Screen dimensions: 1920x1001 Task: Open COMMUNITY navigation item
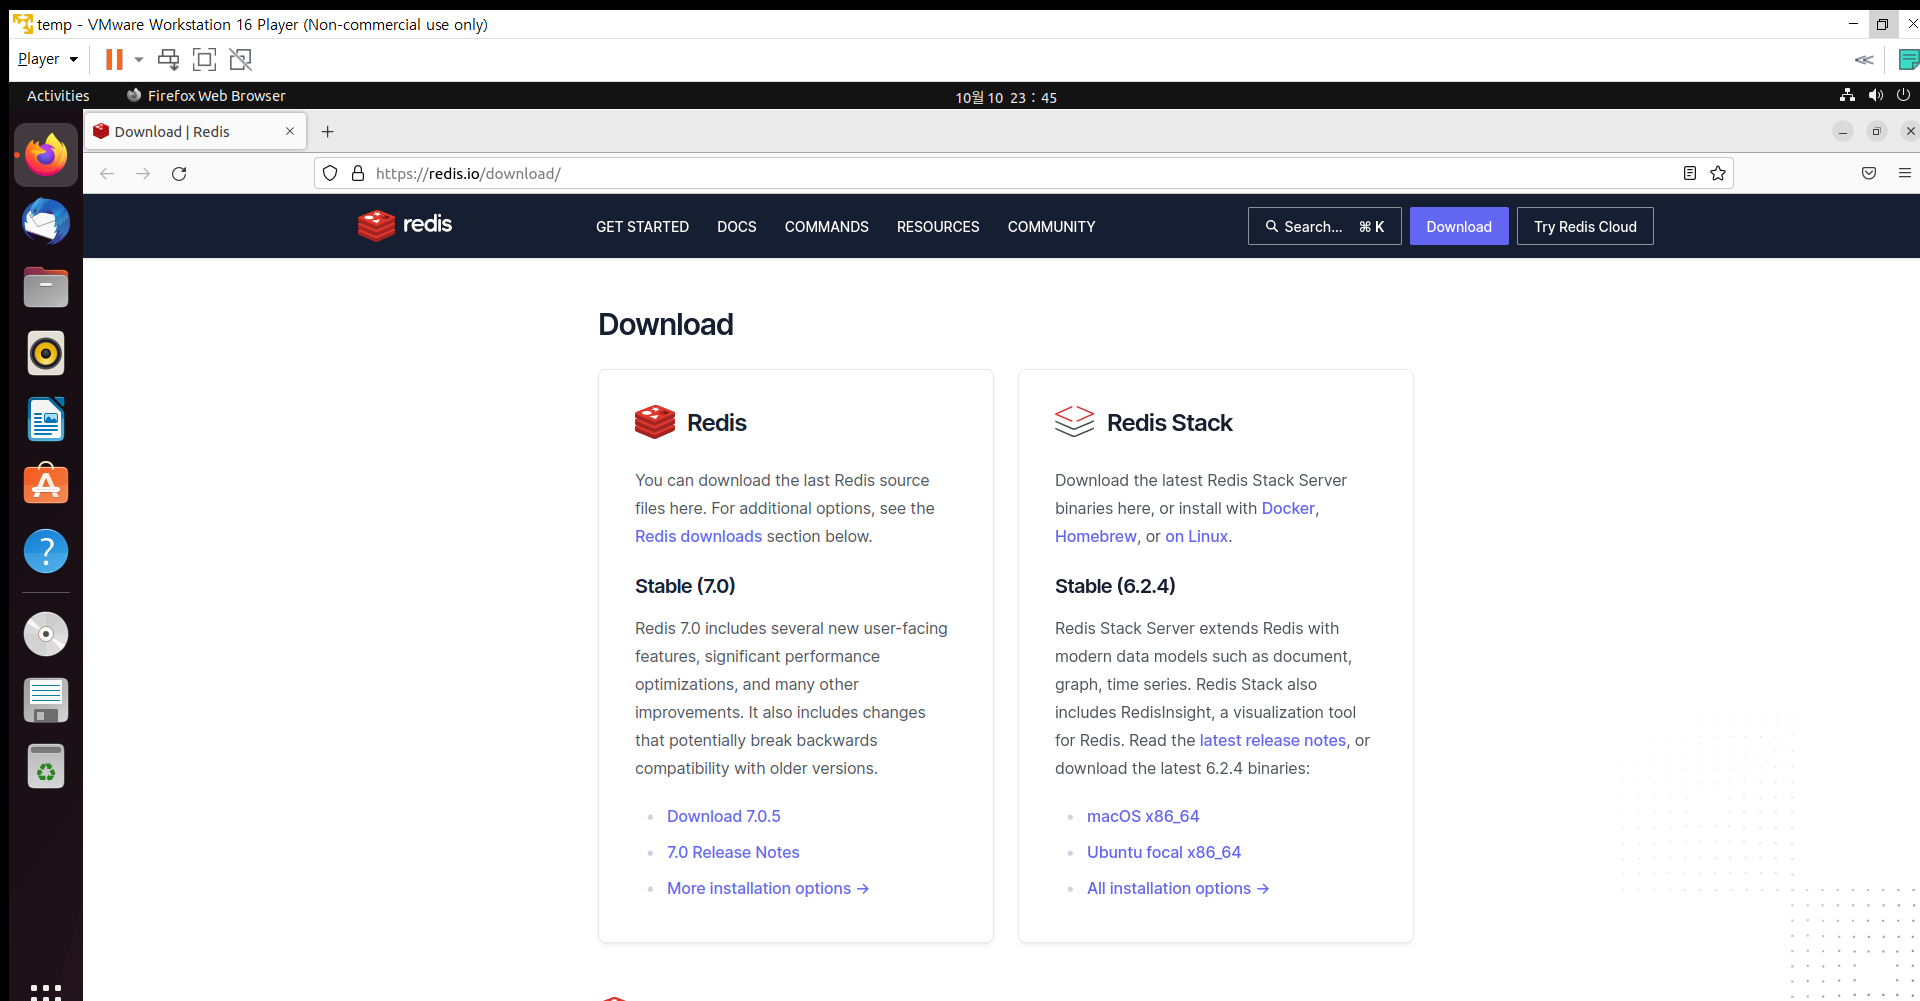point(1051,227)
